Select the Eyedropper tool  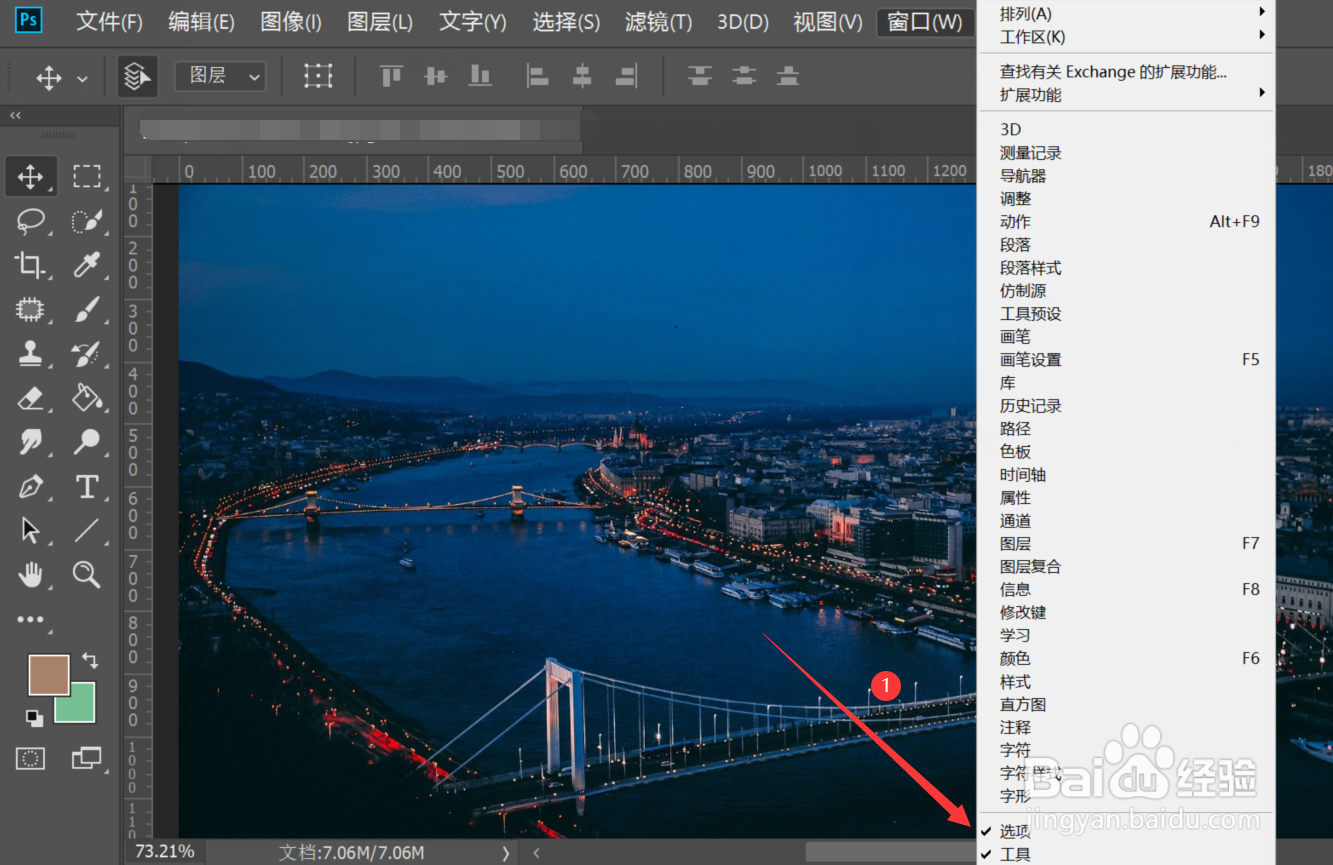tap(87, 265)
